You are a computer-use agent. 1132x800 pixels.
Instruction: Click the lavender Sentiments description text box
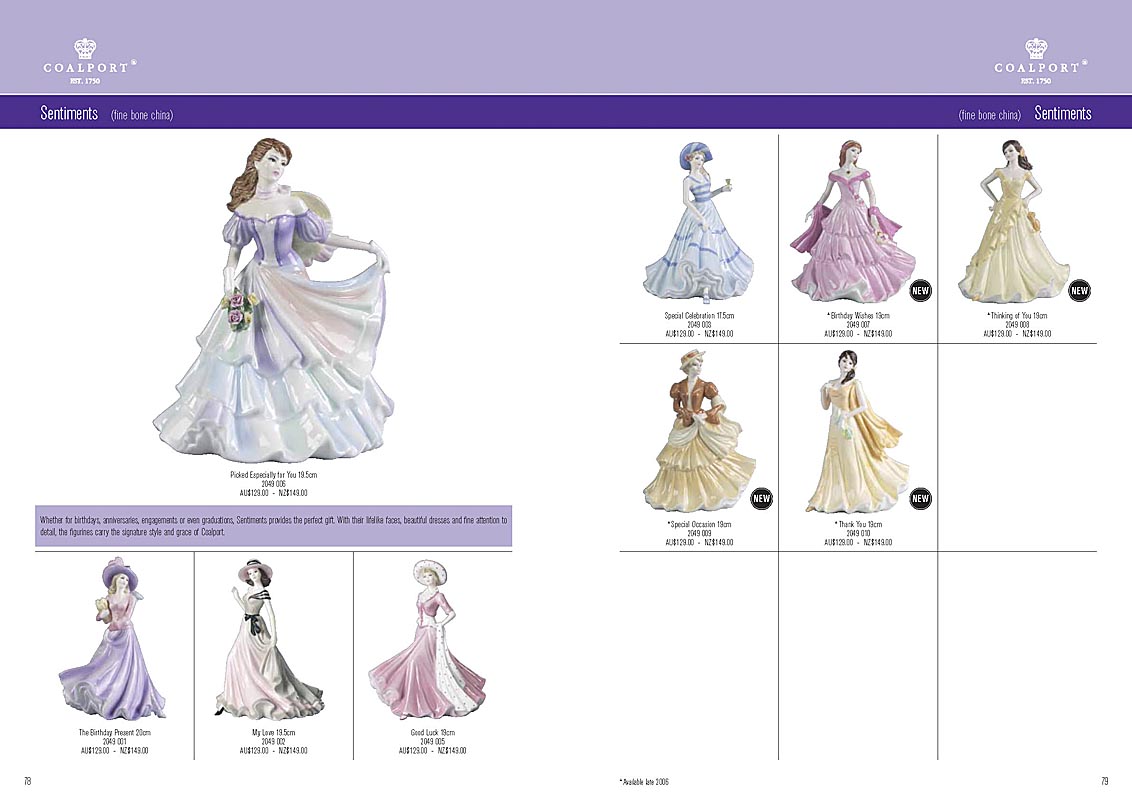tap(273, 526)
